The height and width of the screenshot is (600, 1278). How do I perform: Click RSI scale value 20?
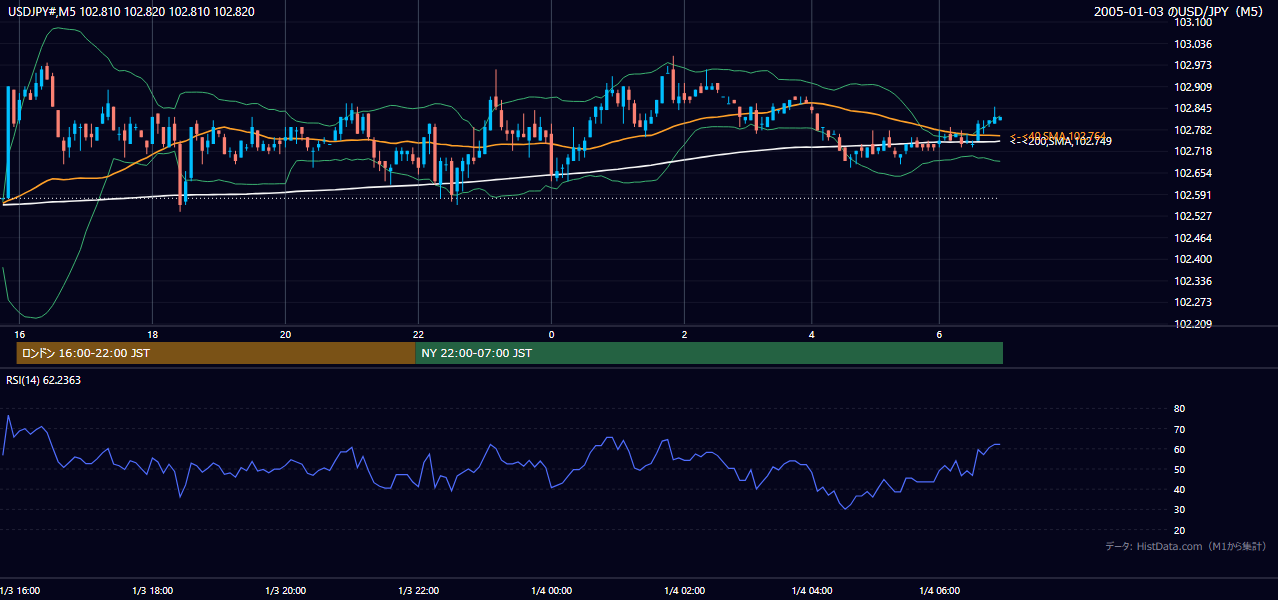tap(1180, 530)
